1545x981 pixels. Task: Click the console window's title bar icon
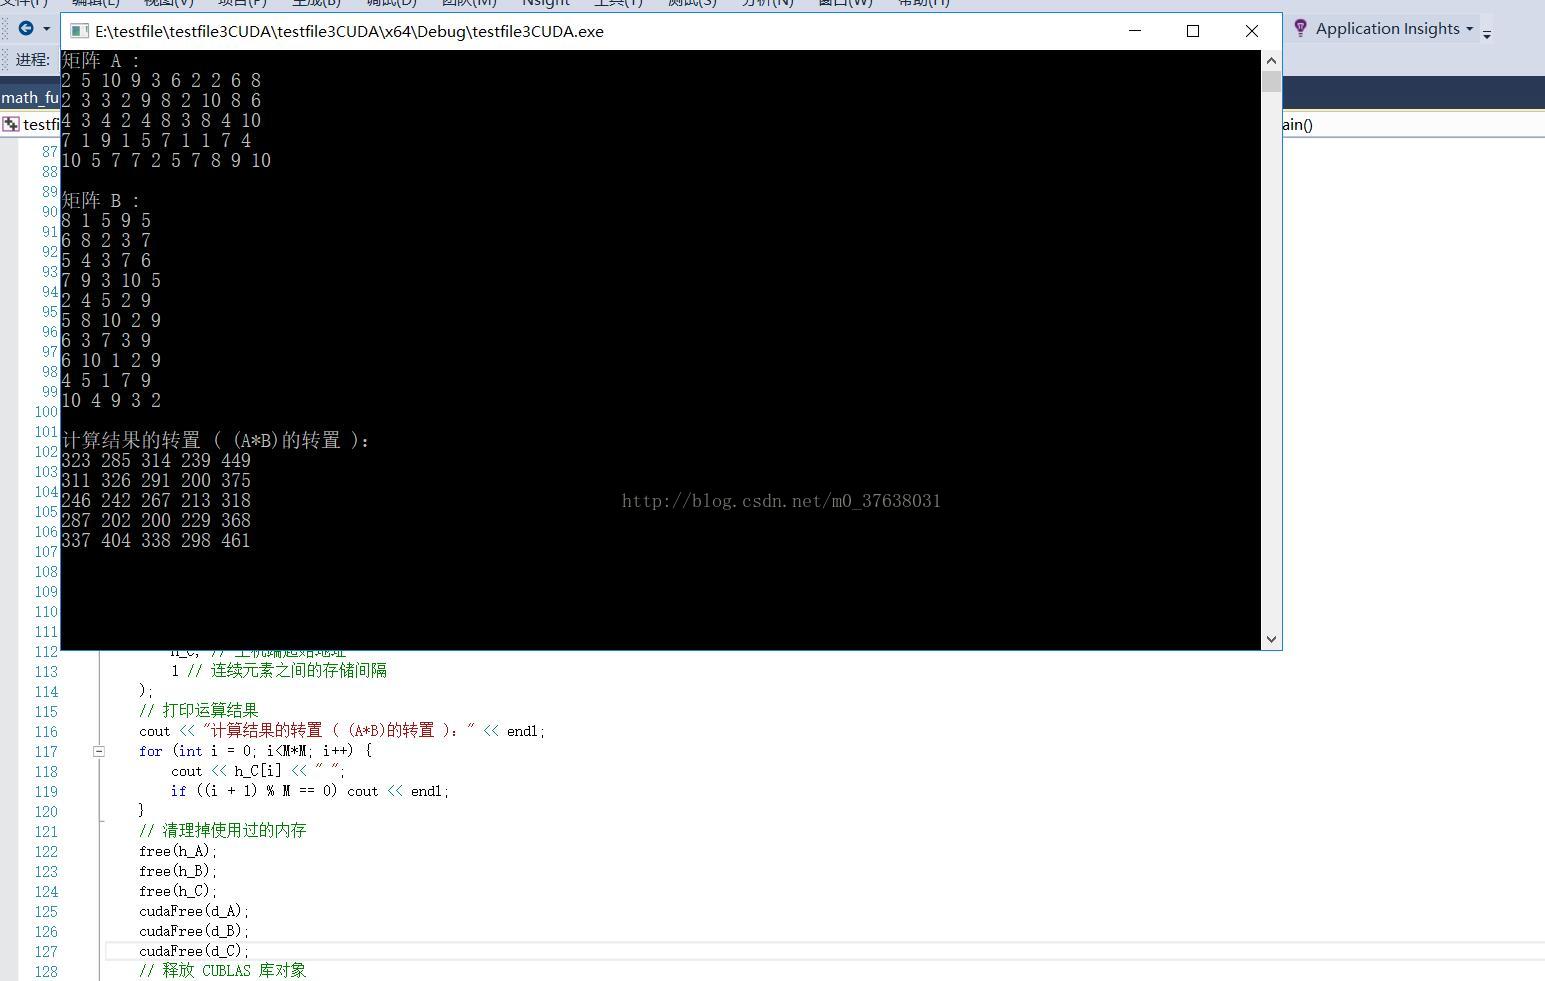point(79,31)
